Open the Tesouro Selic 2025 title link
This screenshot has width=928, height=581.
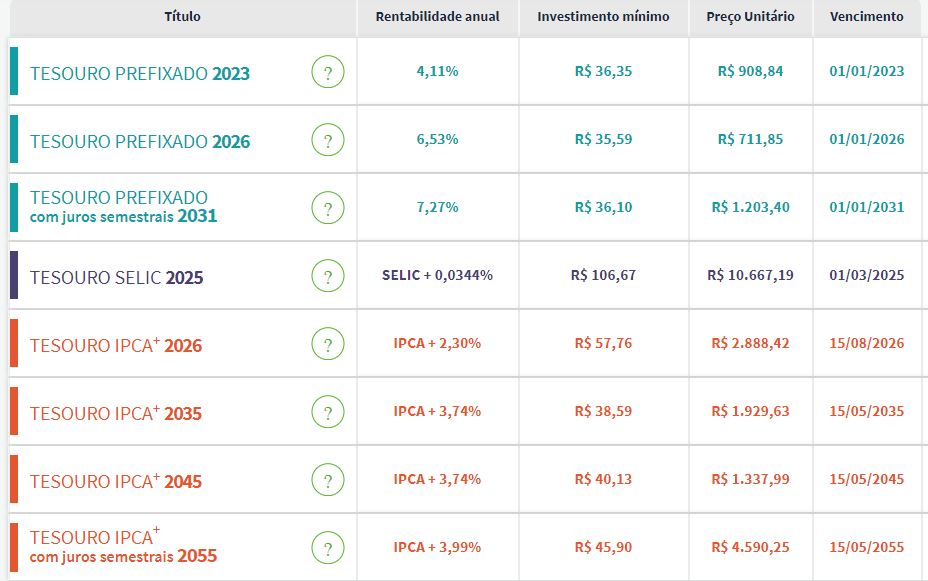click(117, 278)
